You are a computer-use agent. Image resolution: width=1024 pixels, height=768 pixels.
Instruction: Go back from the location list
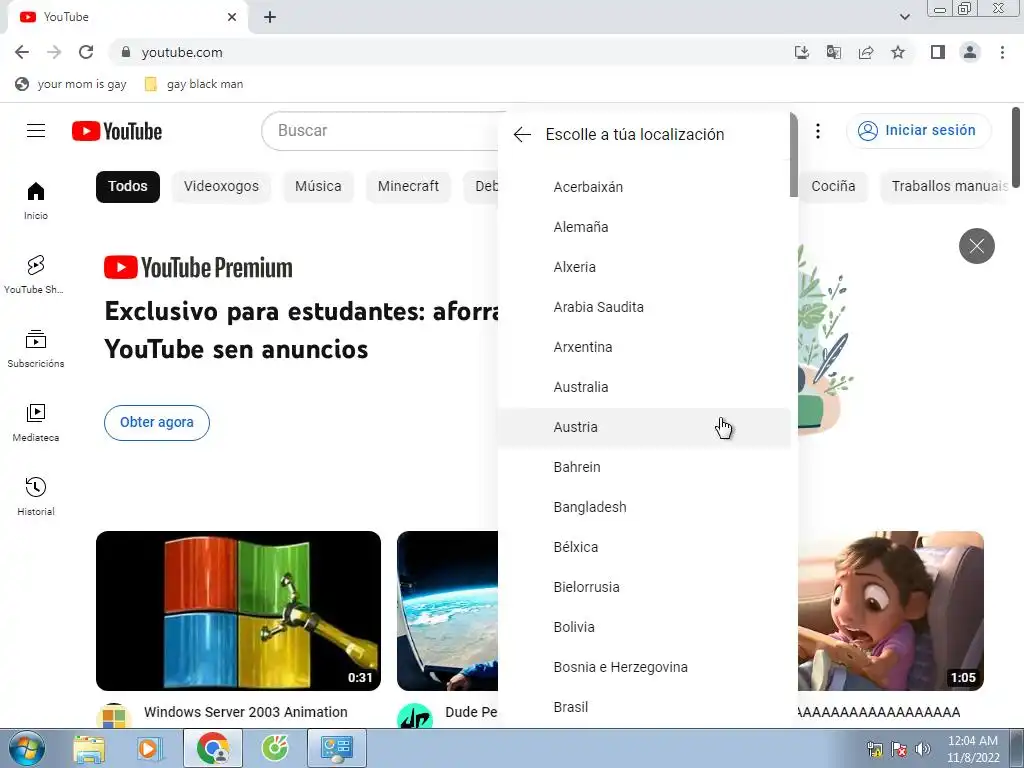tap(522, 135)
